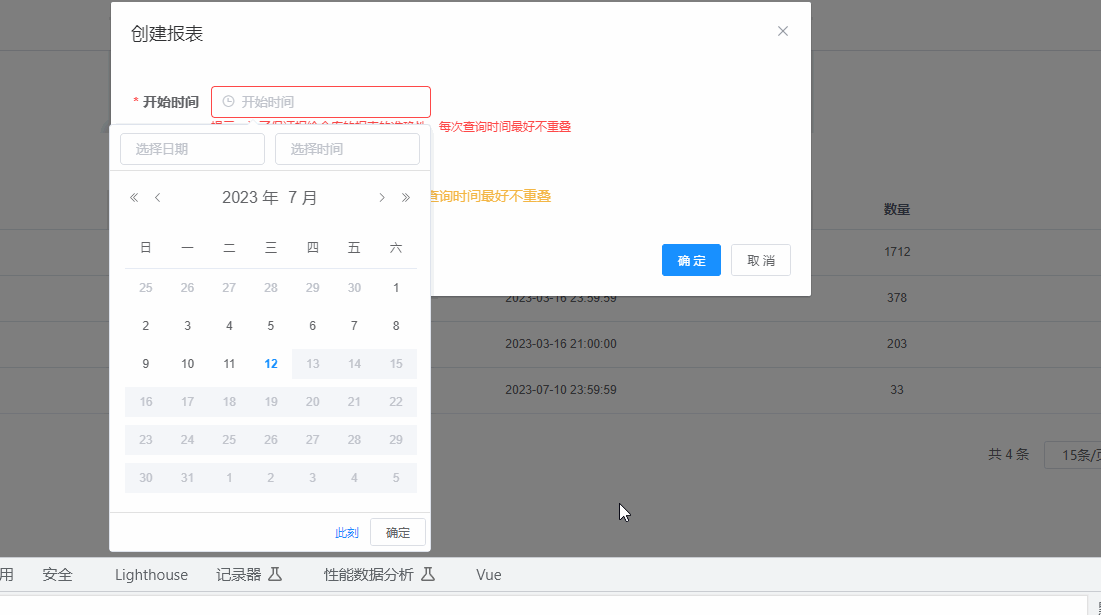The image size is (1101, 615).
Task: Select today's date July 12
Action: (271, 364)
